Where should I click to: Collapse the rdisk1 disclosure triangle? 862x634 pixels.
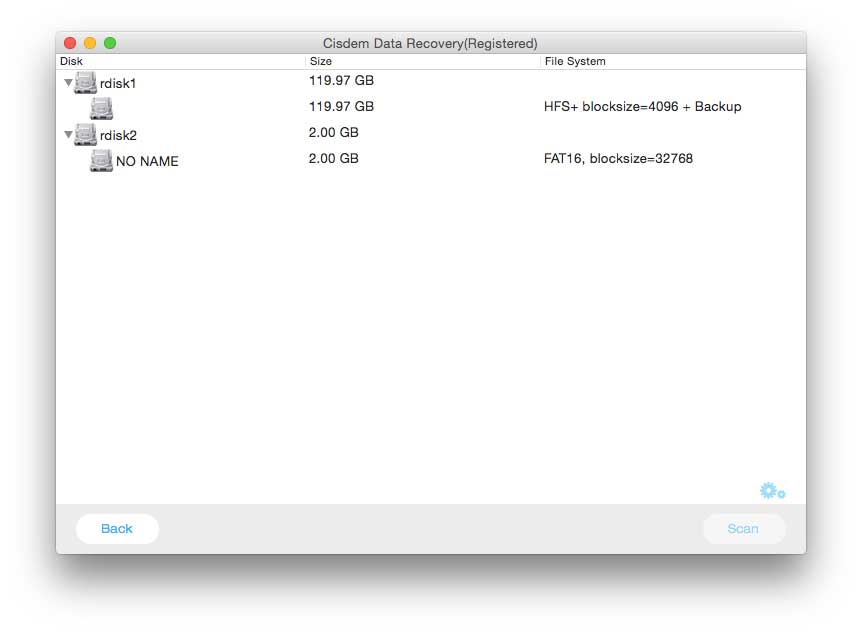coord(68,82)
